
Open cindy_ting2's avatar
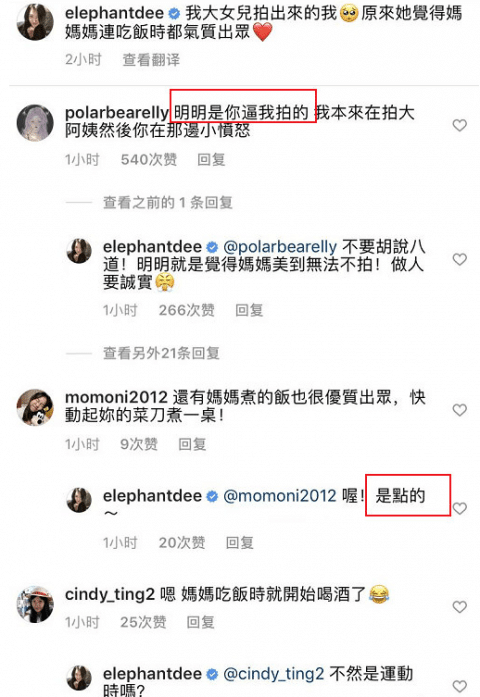click(x=35, y=604)
